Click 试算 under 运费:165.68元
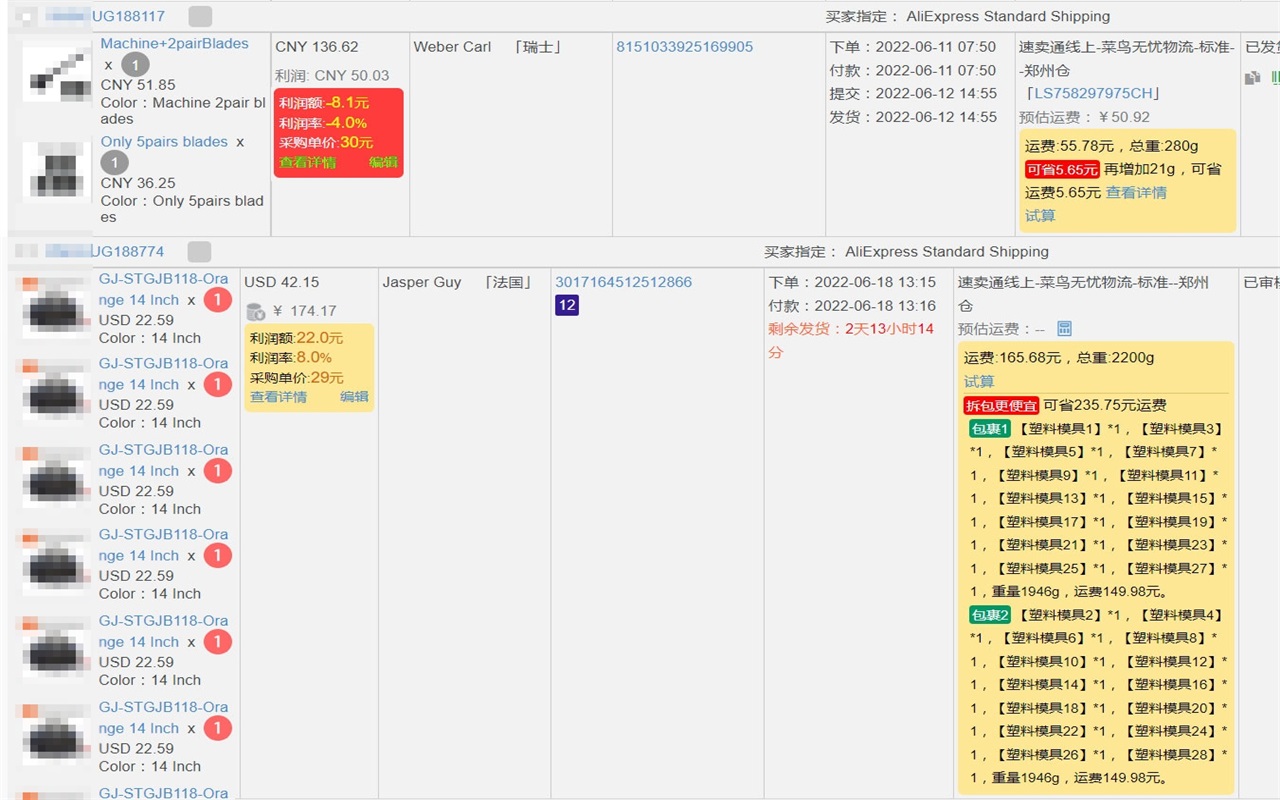1280x800 pixels. click(x=979, y=381)
